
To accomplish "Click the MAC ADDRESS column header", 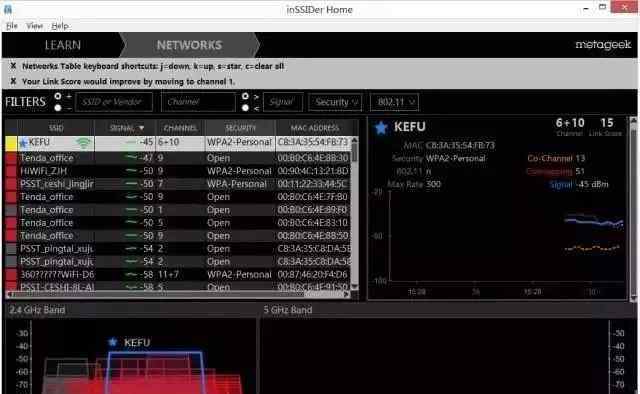I will [x=315, y=128].
